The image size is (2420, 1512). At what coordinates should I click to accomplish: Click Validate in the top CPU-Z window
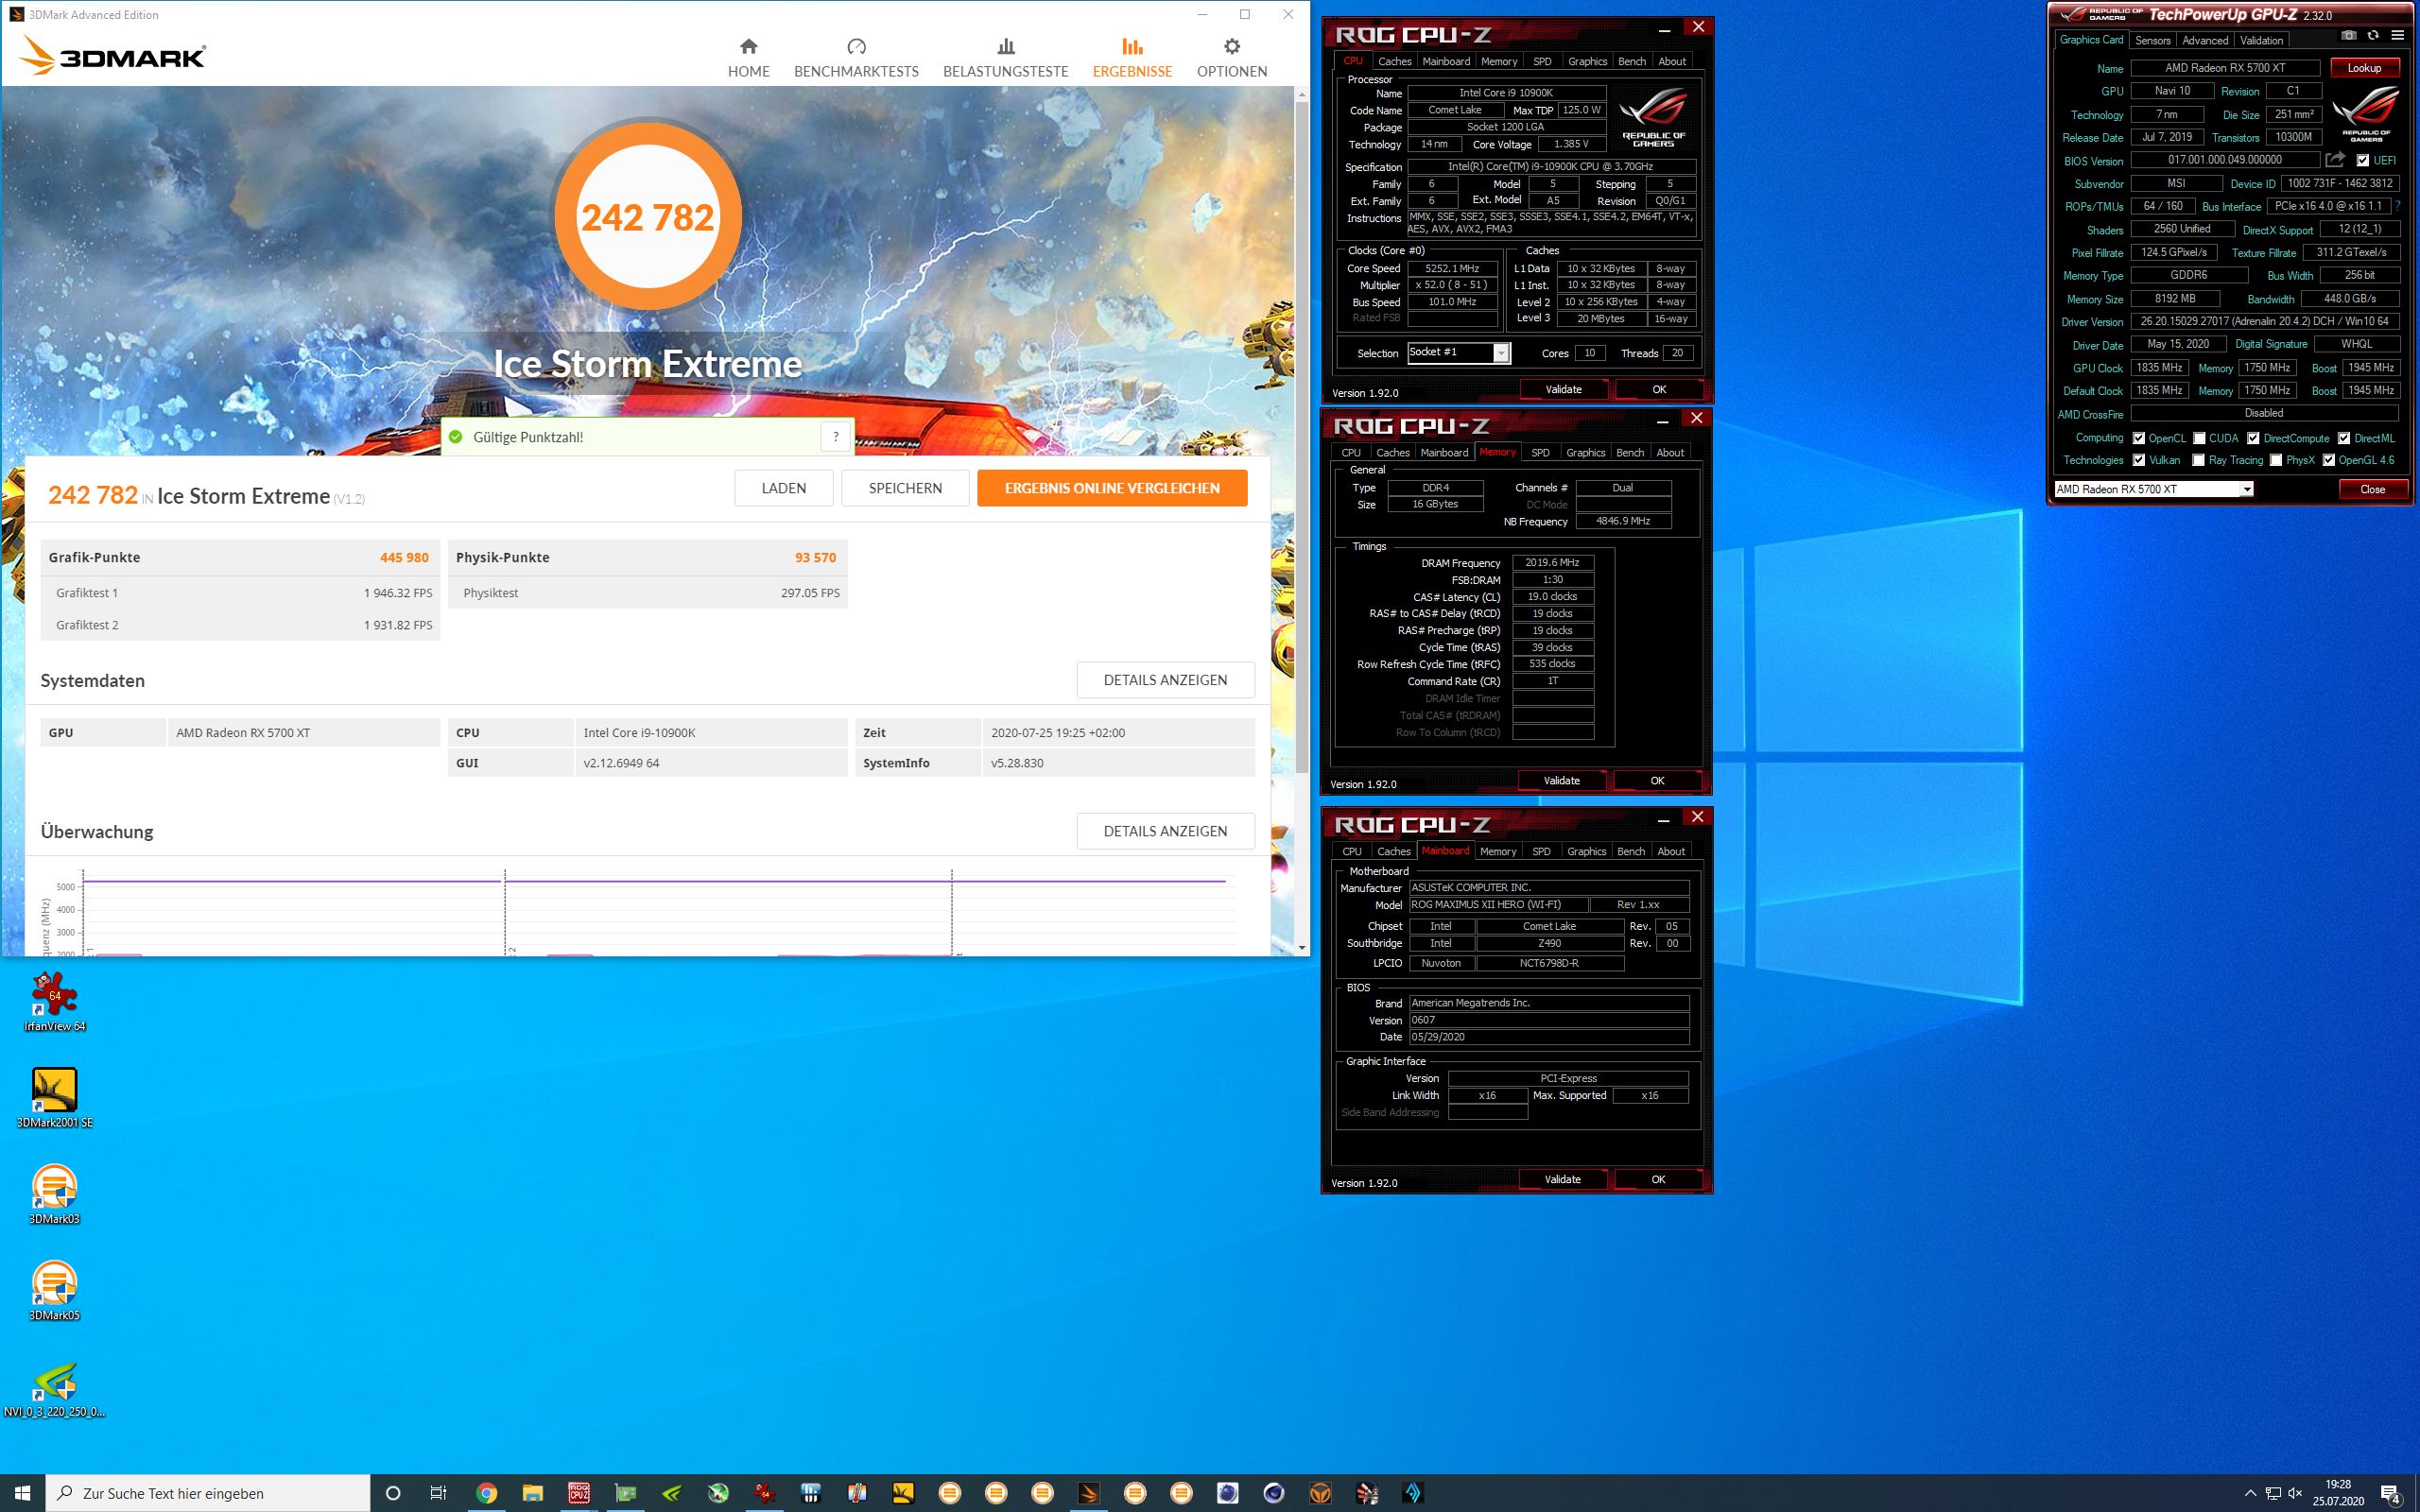[1563, 389]
